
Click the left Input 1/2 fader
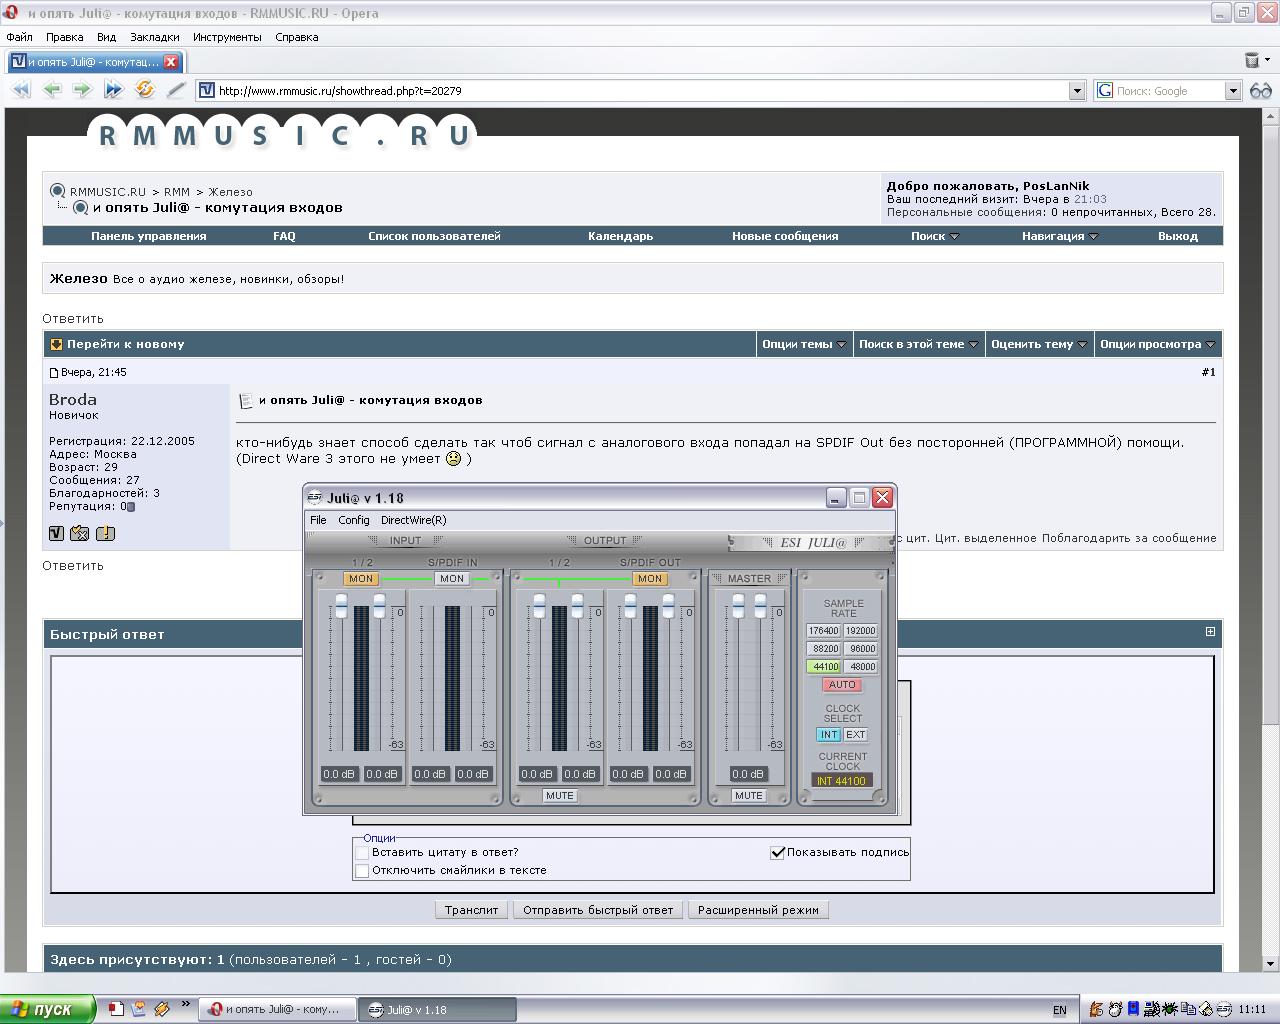tap(341, 605)
